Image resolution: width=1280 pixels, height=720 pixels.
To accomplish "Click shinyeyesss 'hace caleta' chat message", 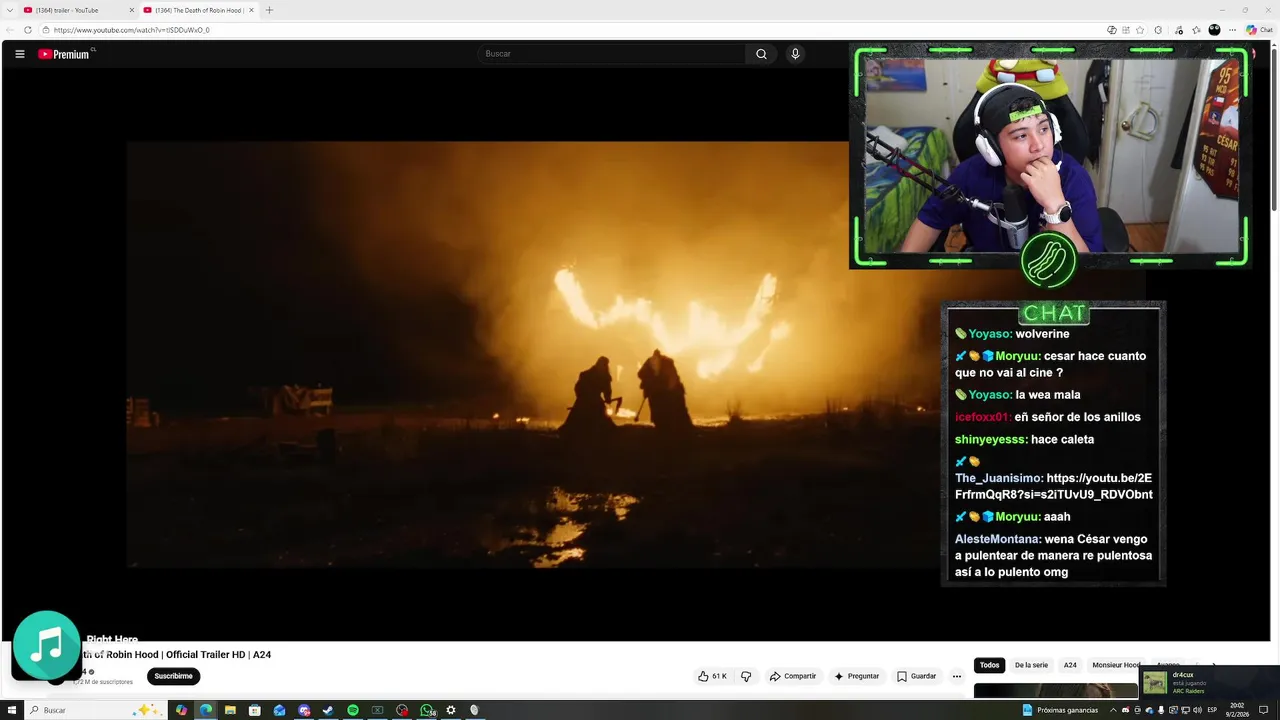I will 1025,439.
